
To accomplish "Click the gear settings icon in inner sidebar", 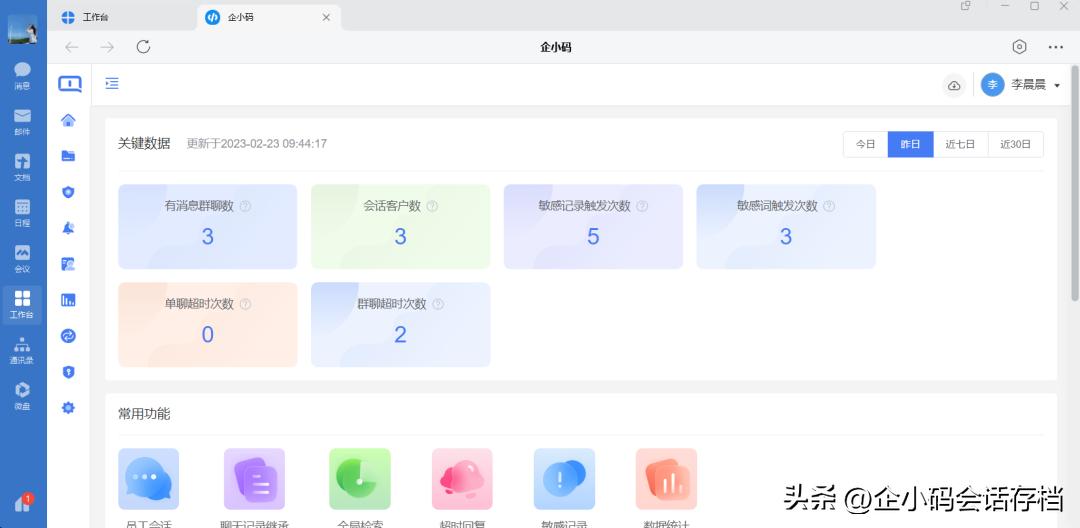I will 68,408.
